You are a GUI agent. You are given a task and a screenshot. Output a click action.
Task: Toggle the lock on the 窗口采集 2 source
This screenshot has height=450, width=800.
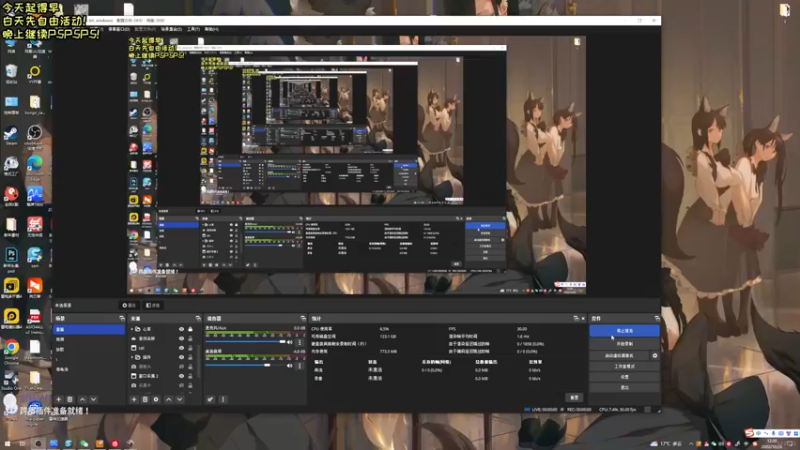pyautogui.click(x=190, y=376)
